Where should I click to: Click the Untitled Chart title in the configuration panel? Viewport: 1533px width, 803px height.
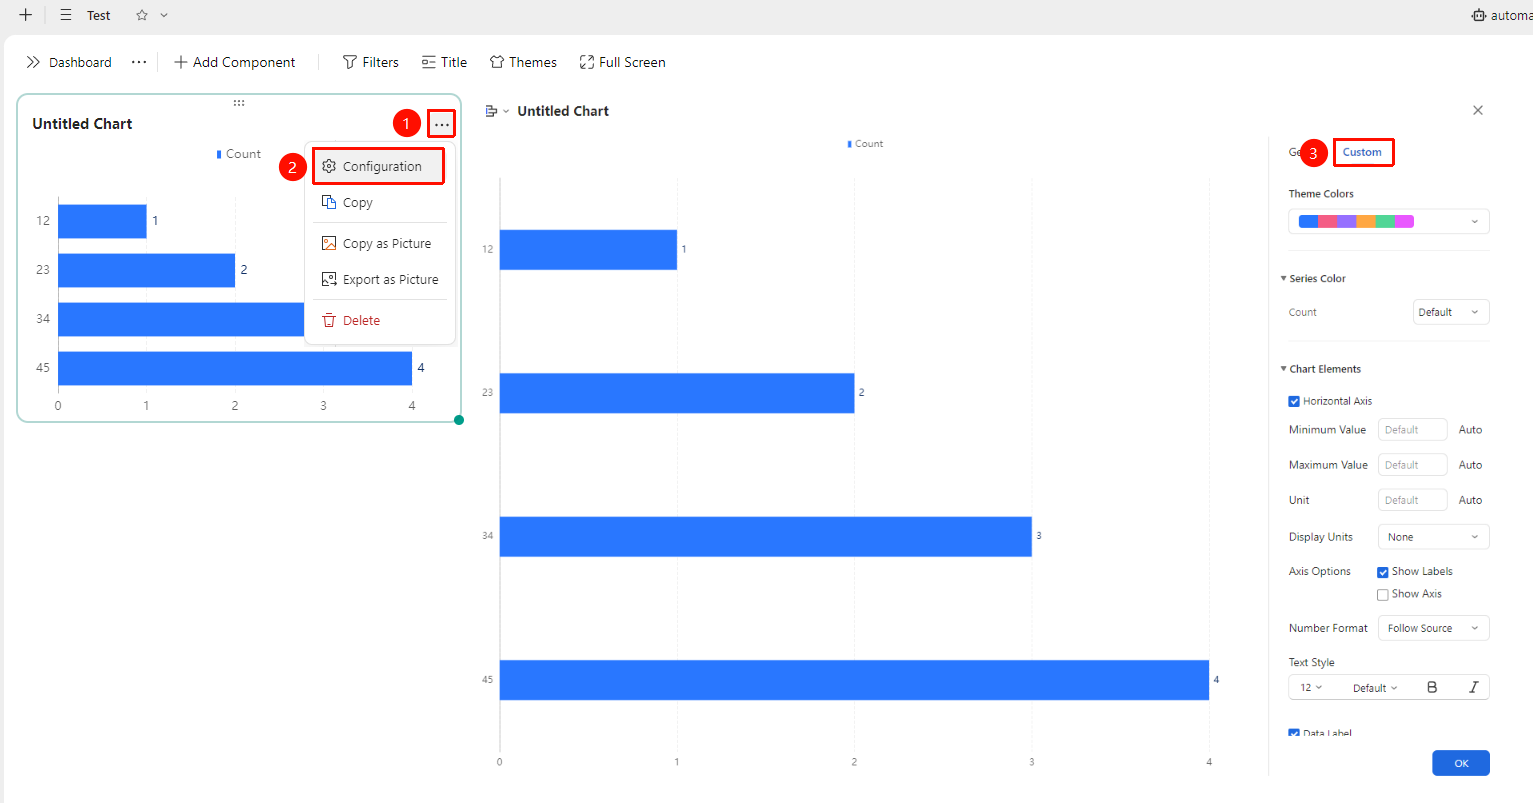tap(563, 111)
